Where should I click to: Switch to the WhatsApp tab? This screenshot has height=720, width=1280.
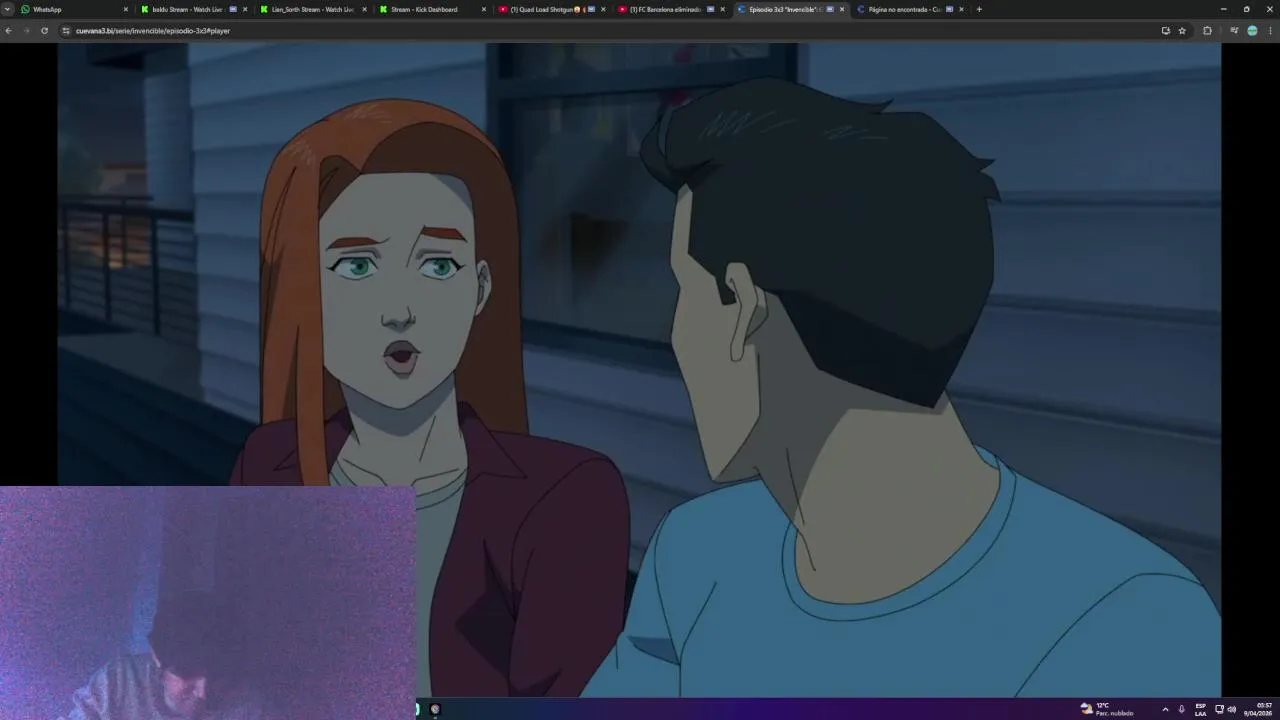point(75,9)
